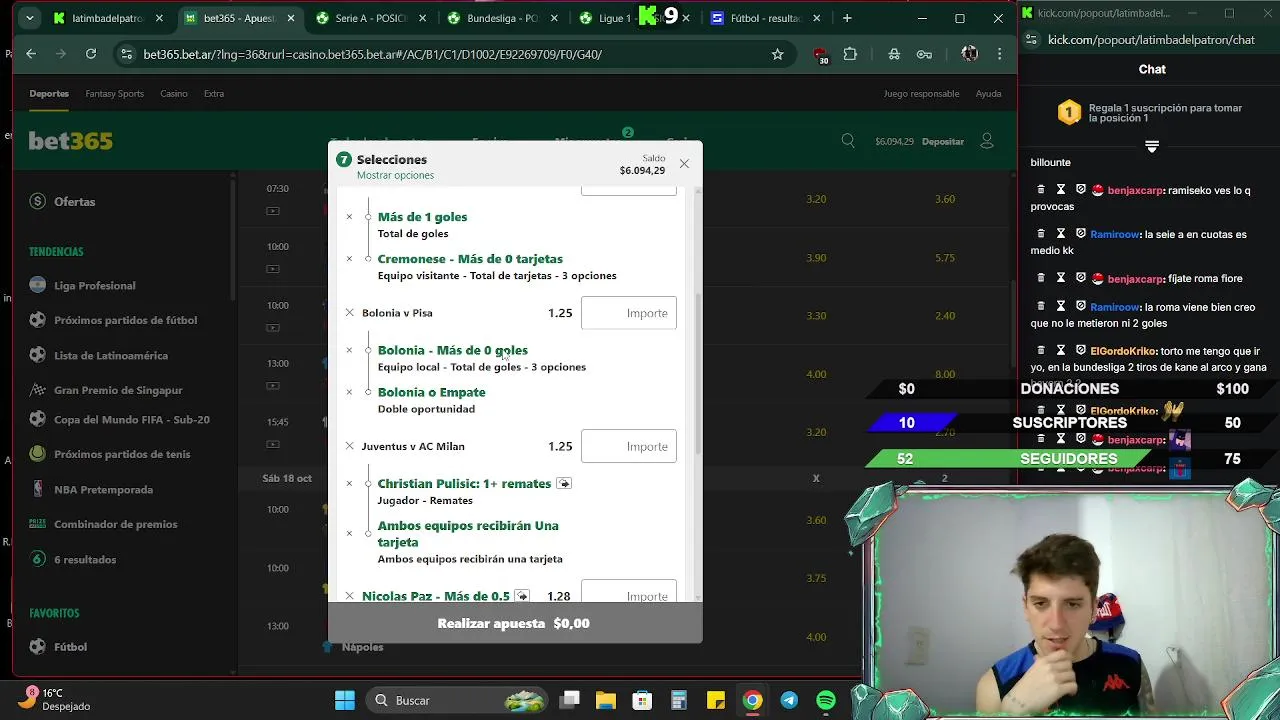Open 6 resultados in sidebar

tap(85, 560)
